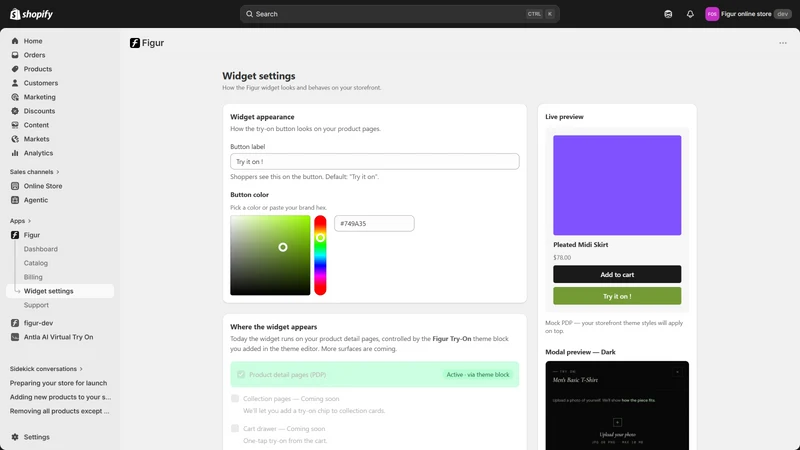Click the purple product image preview
Viewport: 800px width, 450px height.
[617, 185]
